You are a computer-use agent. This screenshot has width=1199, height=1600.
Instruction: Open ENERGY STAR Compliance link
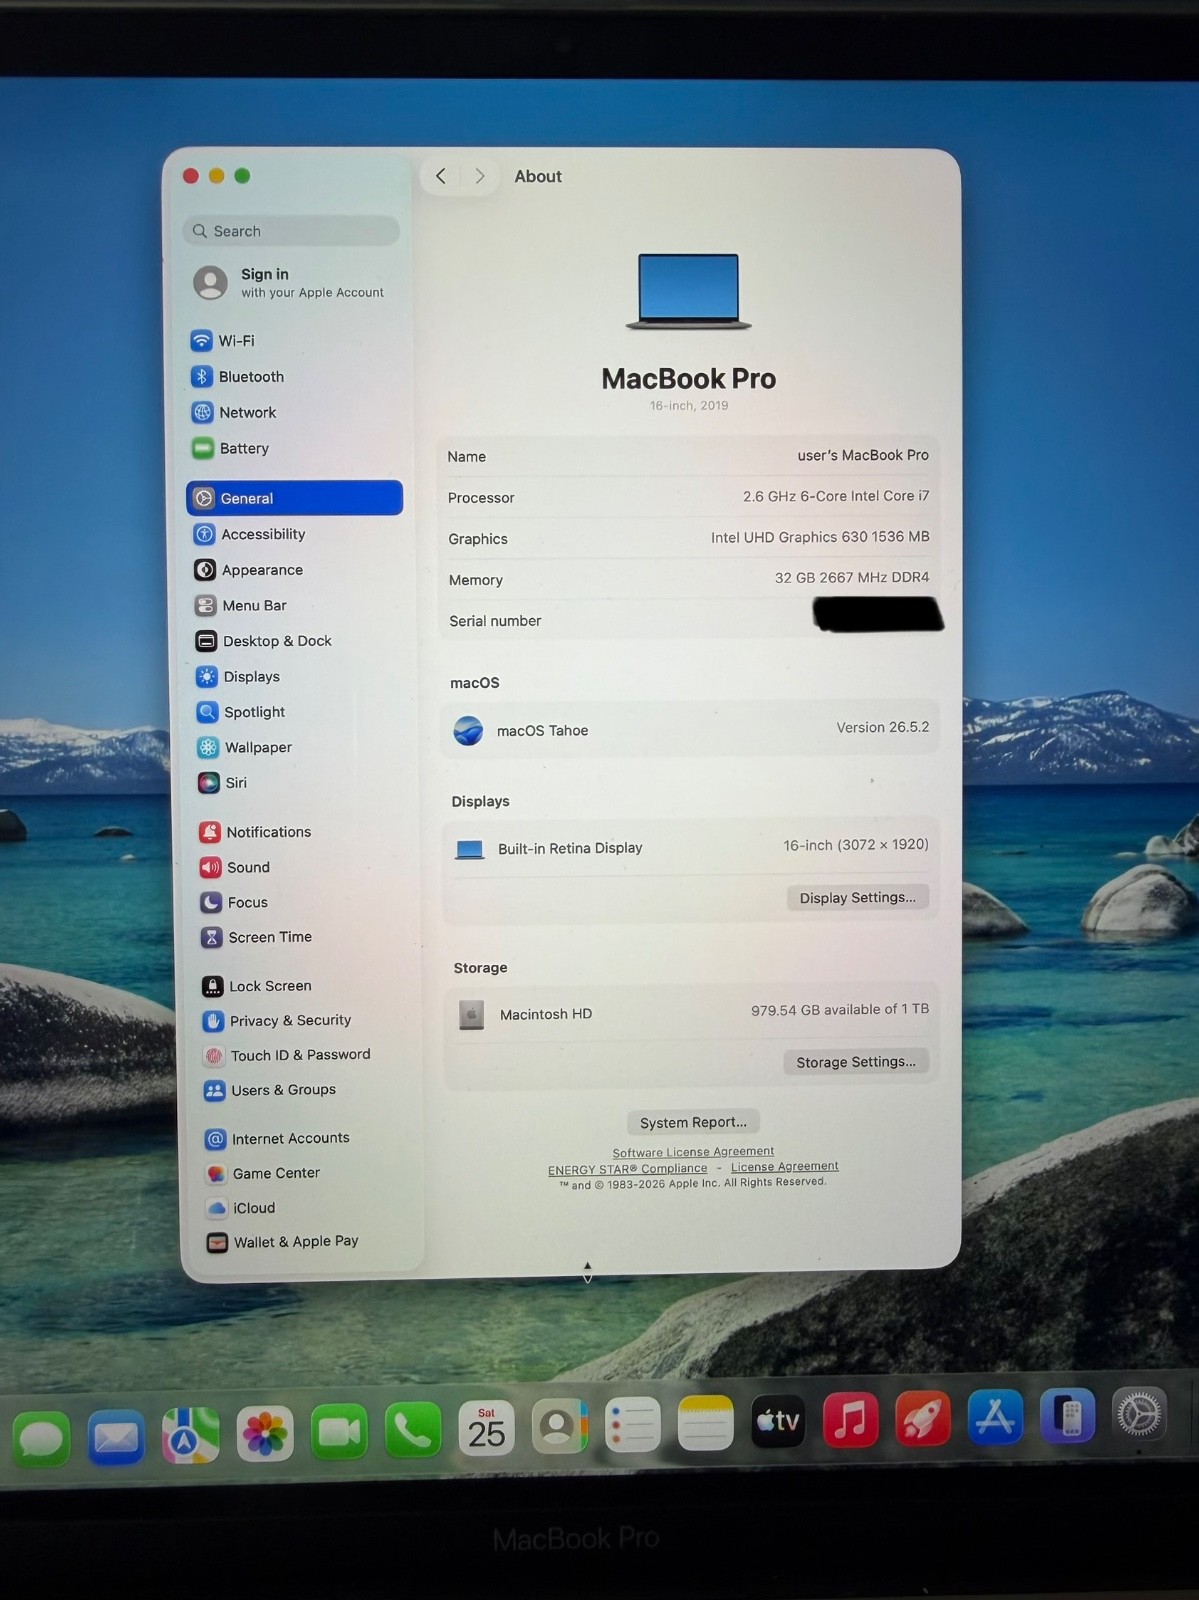click(x=627, y=1169)
